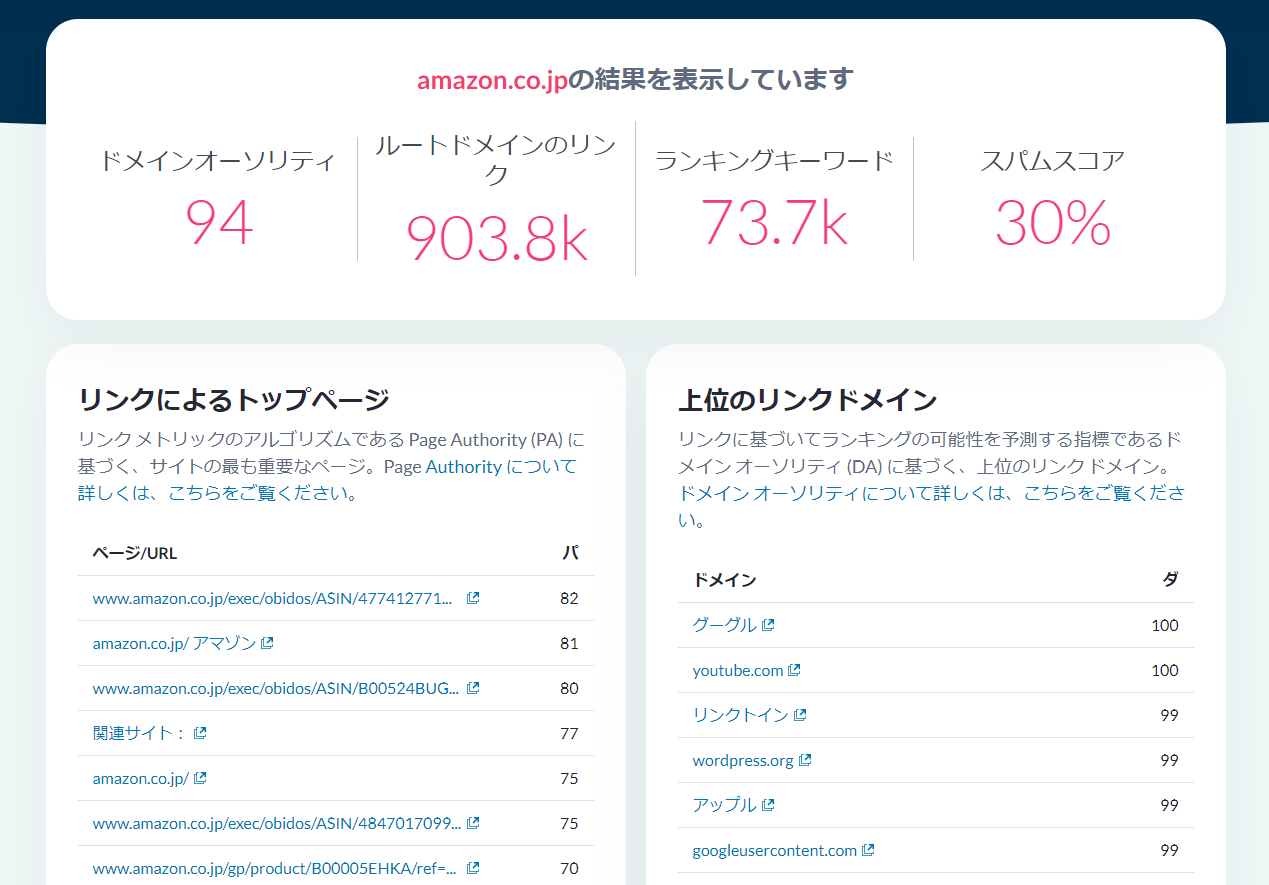Click the ドメイン column header
Screen dimensions: 1269x885
pos(725,580)
